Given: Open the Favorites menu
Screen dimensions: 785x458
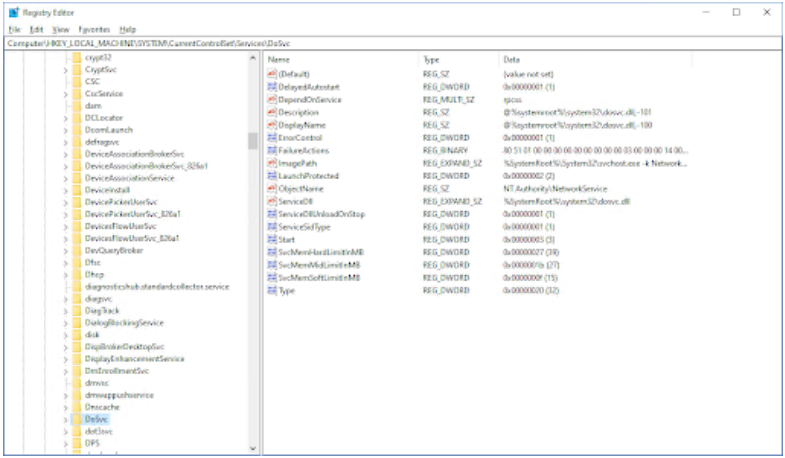Looking at the screenshot, I should 94,30.
